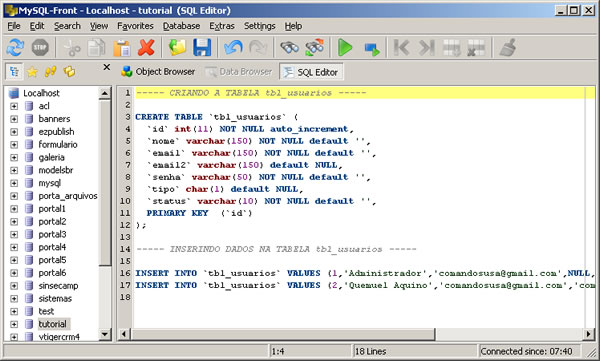Click the broom Clear icon
600x361 pixels.
[508, 48]
